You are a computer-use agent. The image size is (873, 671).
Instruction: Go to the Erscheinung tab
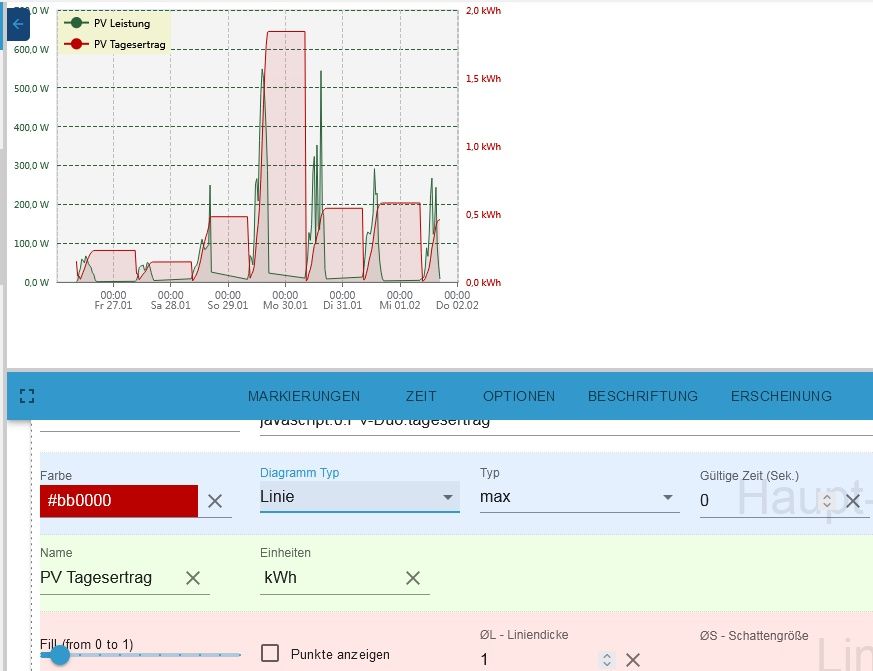[781, 396]
